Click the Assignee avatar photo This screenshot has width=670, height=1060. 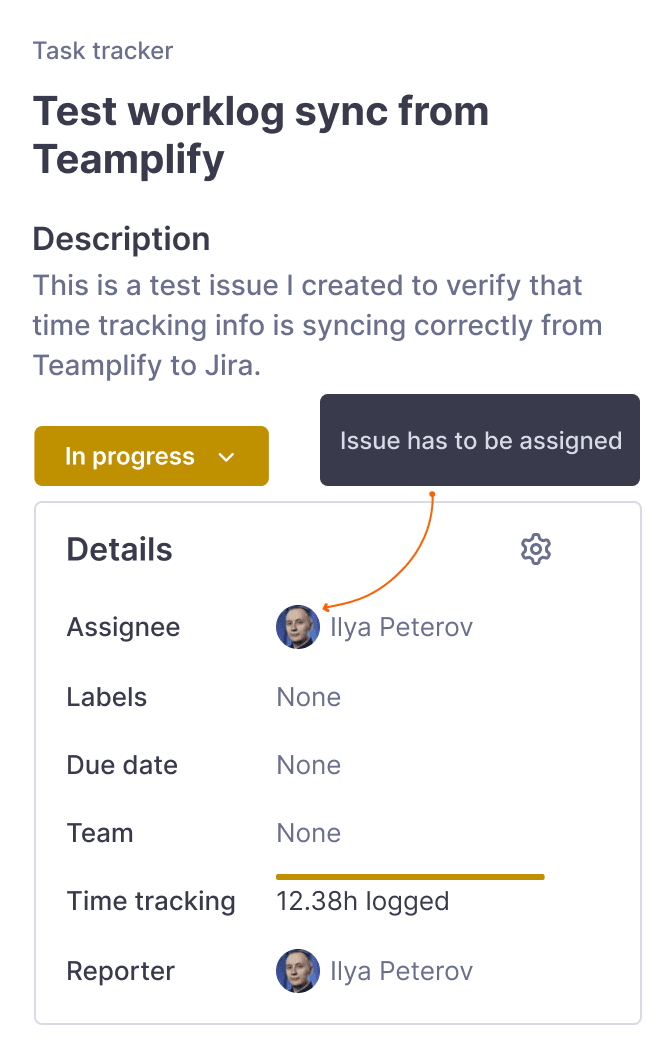(x=297, y=627)
